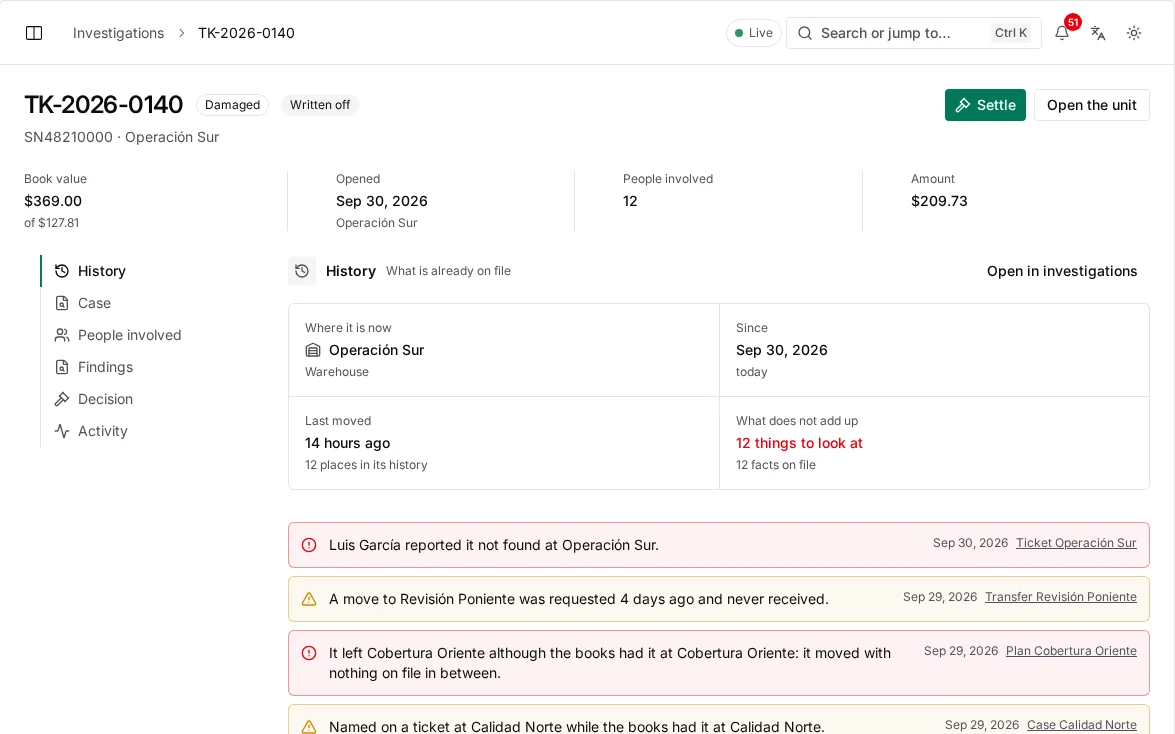Click the '$369.00' book value
The width and height of the screenshot is (1175, 734).
(x=53, y=201)
